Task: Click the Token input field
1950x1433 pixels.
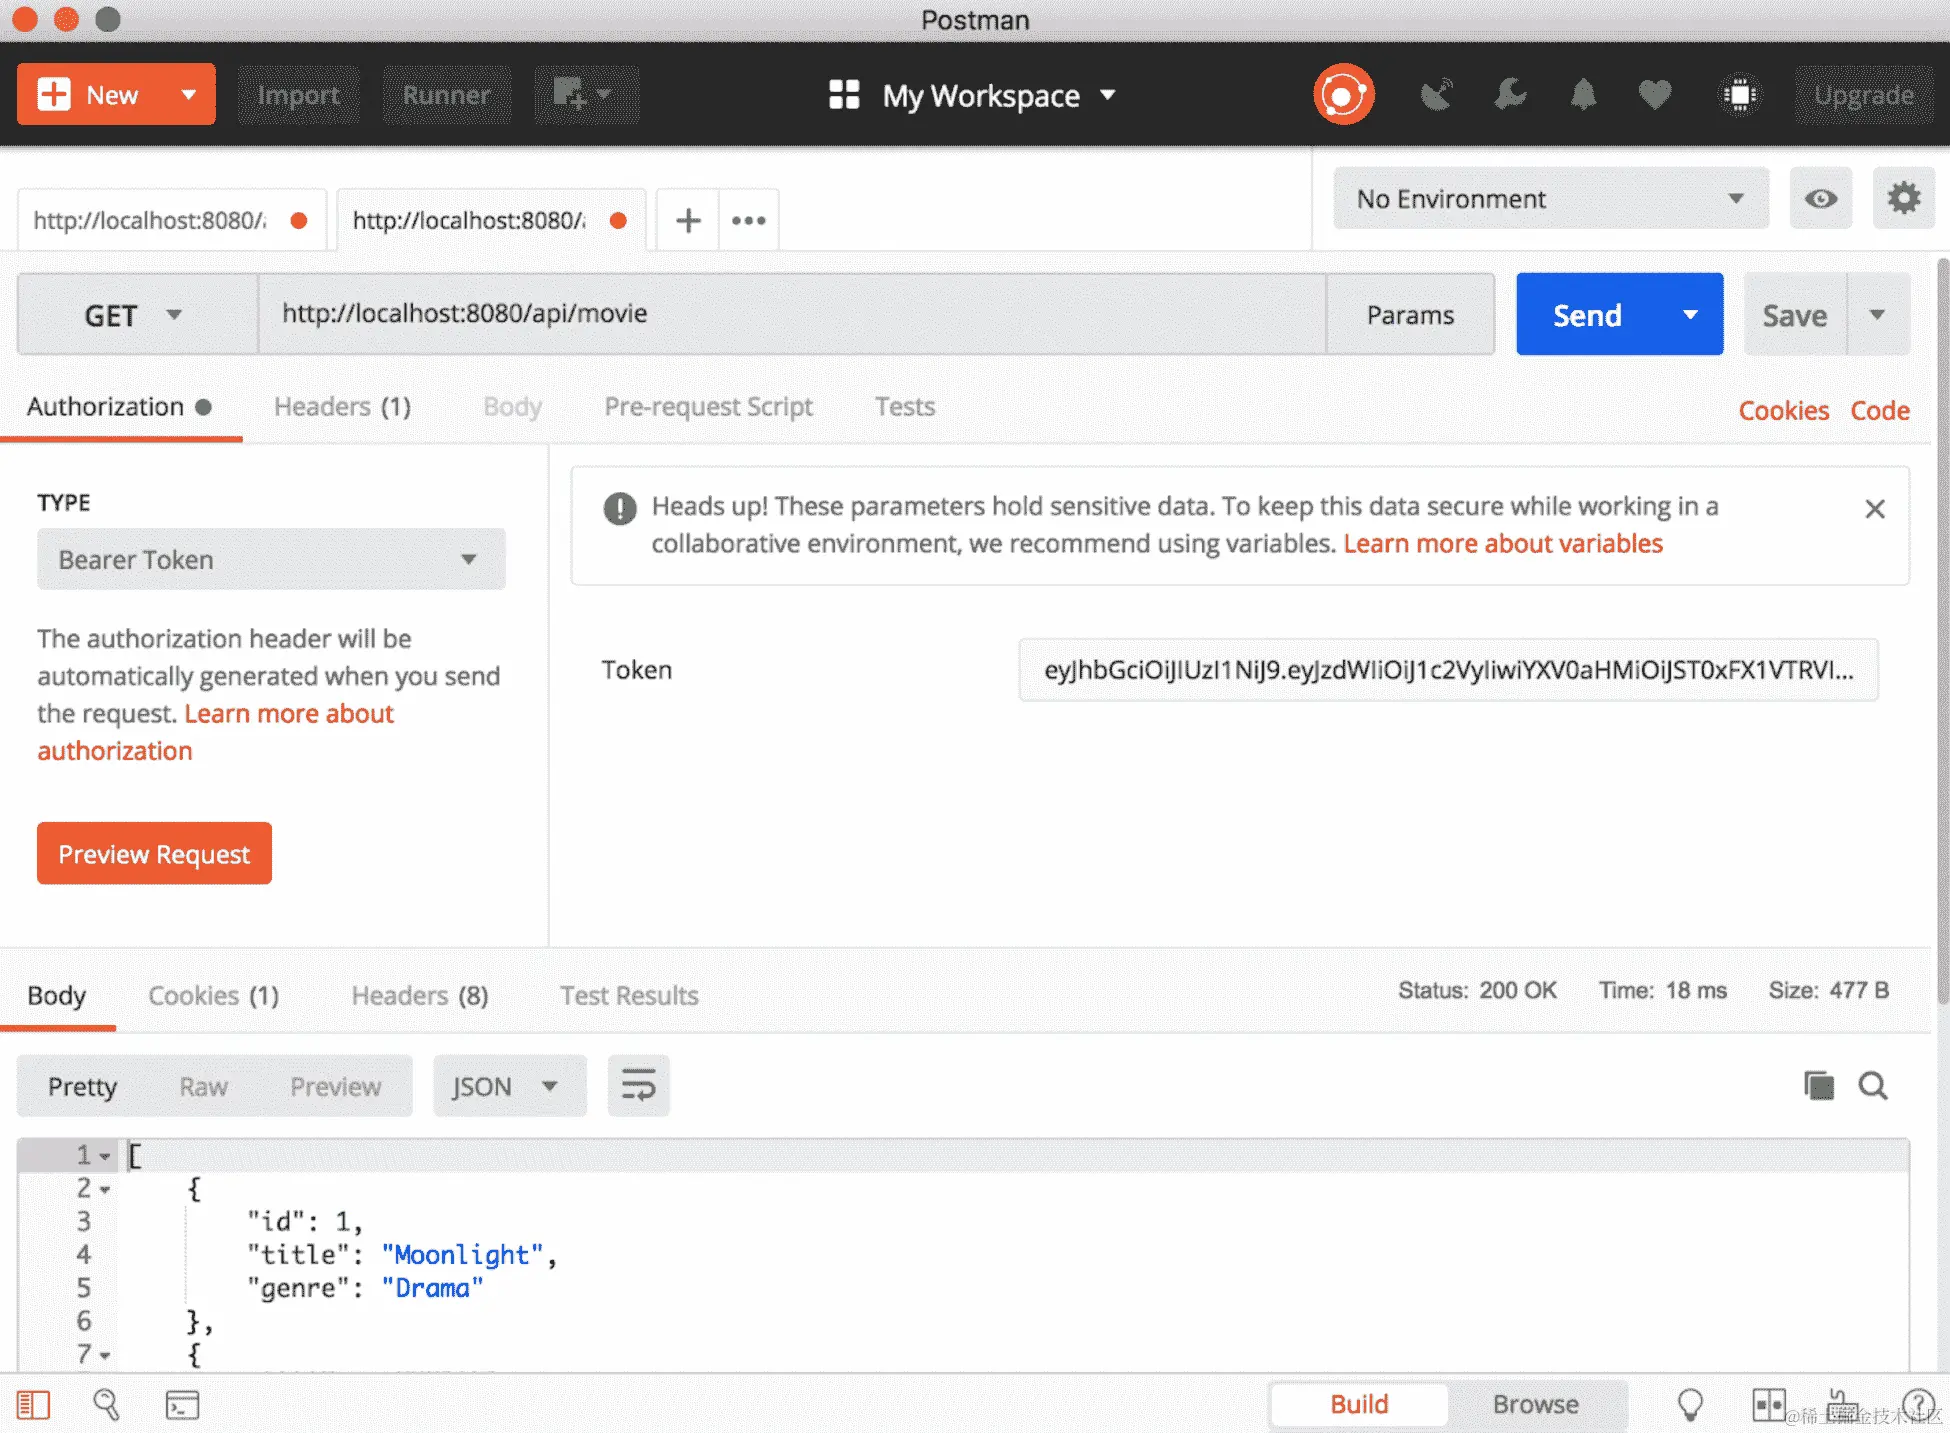Action: click(1447, 670)
